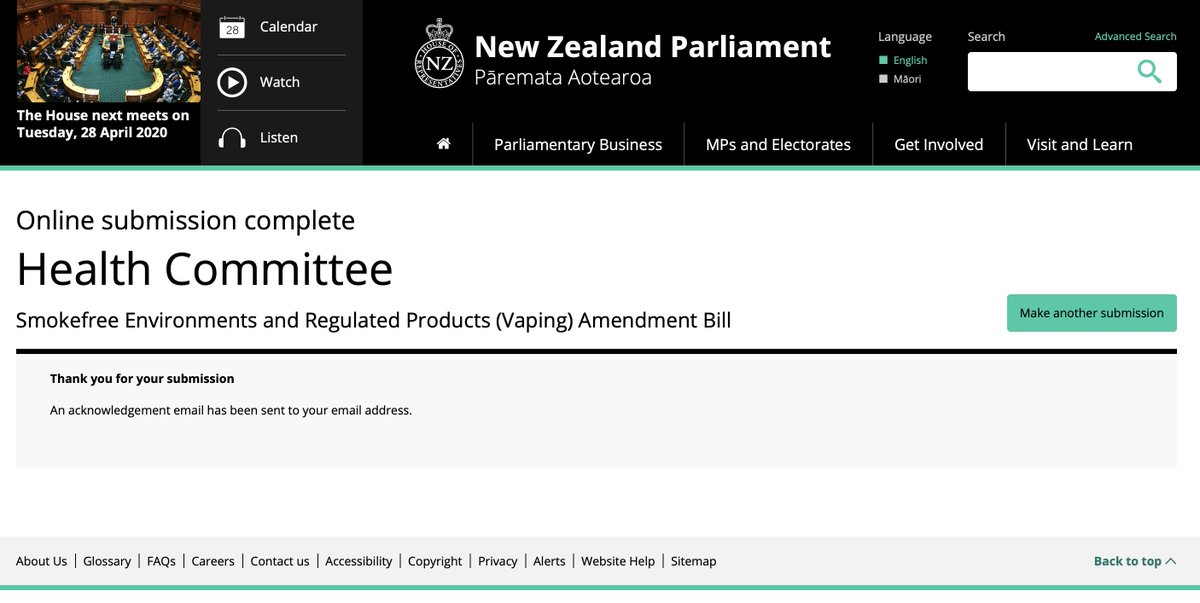
Task: Open Website Help footer link
Action: [618, 561]
